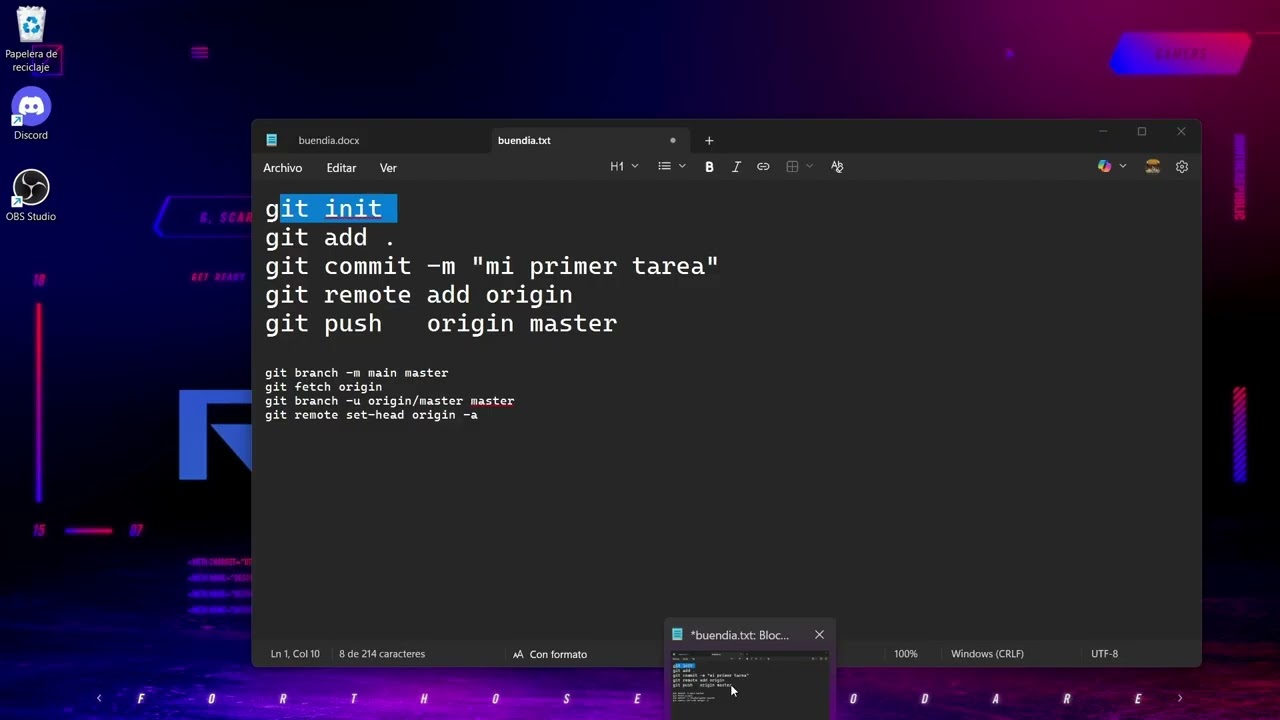Image resolution: width=1280 pixels, height=720 pixels.
Task: Click the 'Ln 1, Col 10' status indicator
Action: click(295, 654)
